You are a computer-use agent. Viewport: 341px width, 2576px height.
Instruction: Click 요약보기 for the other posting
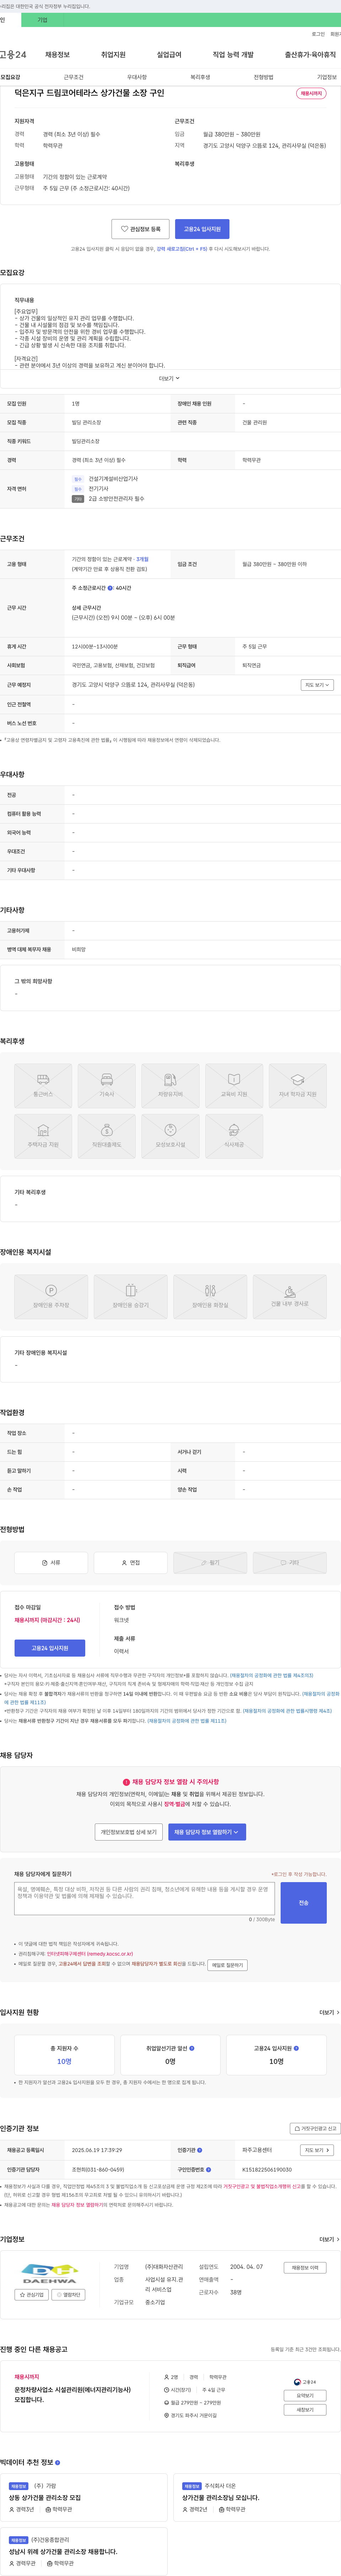[x=305, y=2396]
